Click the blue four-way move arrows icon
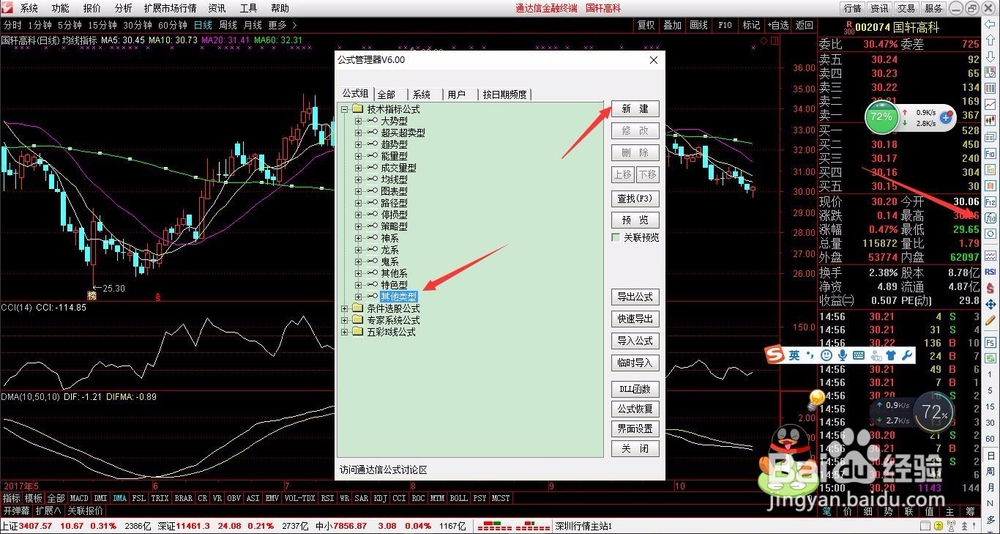Screen dimensions: 1000x534 [x=990, y=304]
